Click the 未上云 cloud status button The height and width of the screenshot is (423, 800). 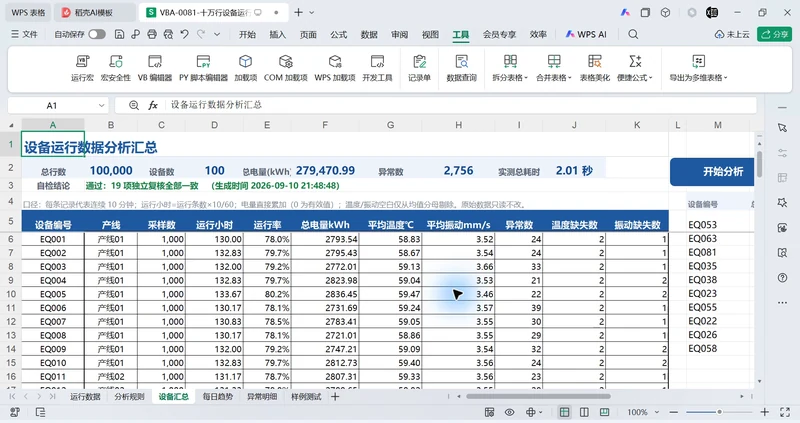point(732,34)
